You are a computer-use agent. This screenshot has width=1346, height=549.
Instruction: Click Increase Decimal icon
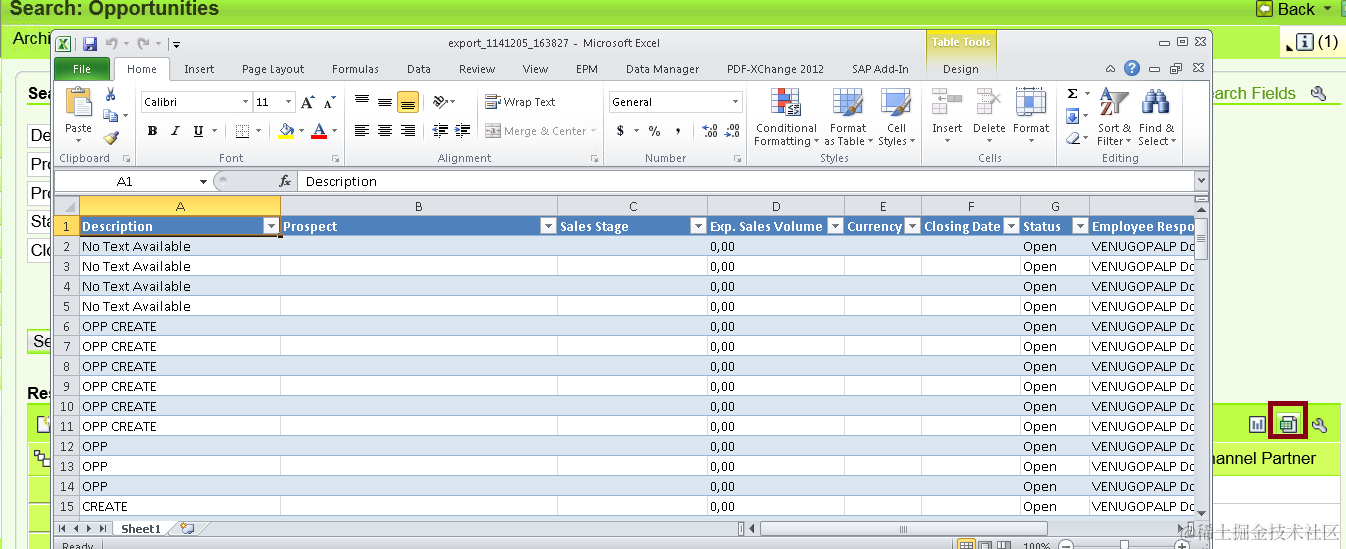click(x=709, y=131)
